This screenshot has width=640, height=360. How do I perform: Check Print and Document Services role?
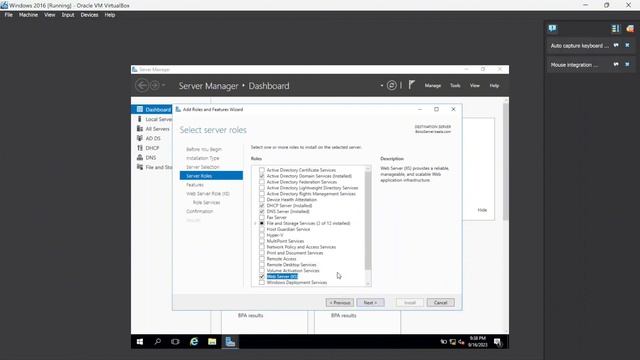[262, 253]
